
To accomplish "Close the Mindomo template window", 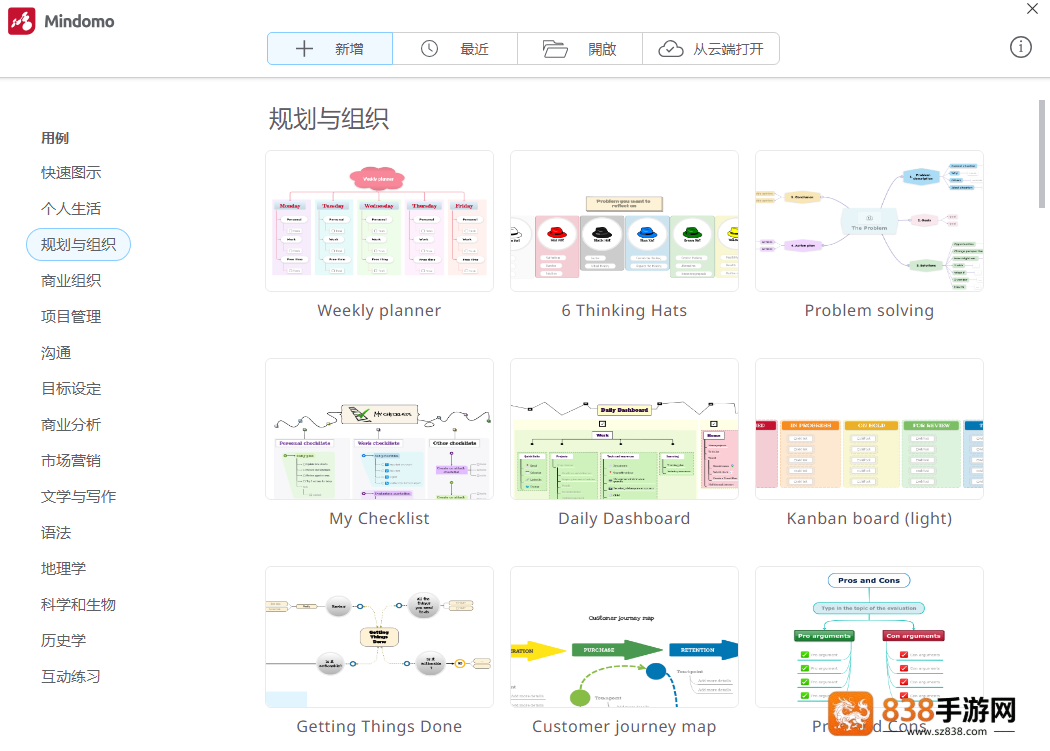I will coord(1032,9).
